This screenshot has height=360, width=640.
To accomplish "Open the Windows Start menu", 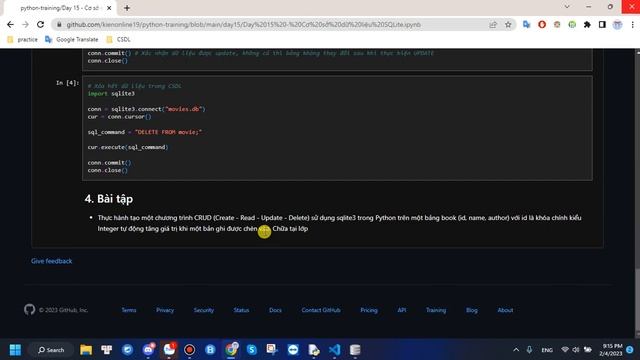I will pyautogui.click(x=16, y=350).
